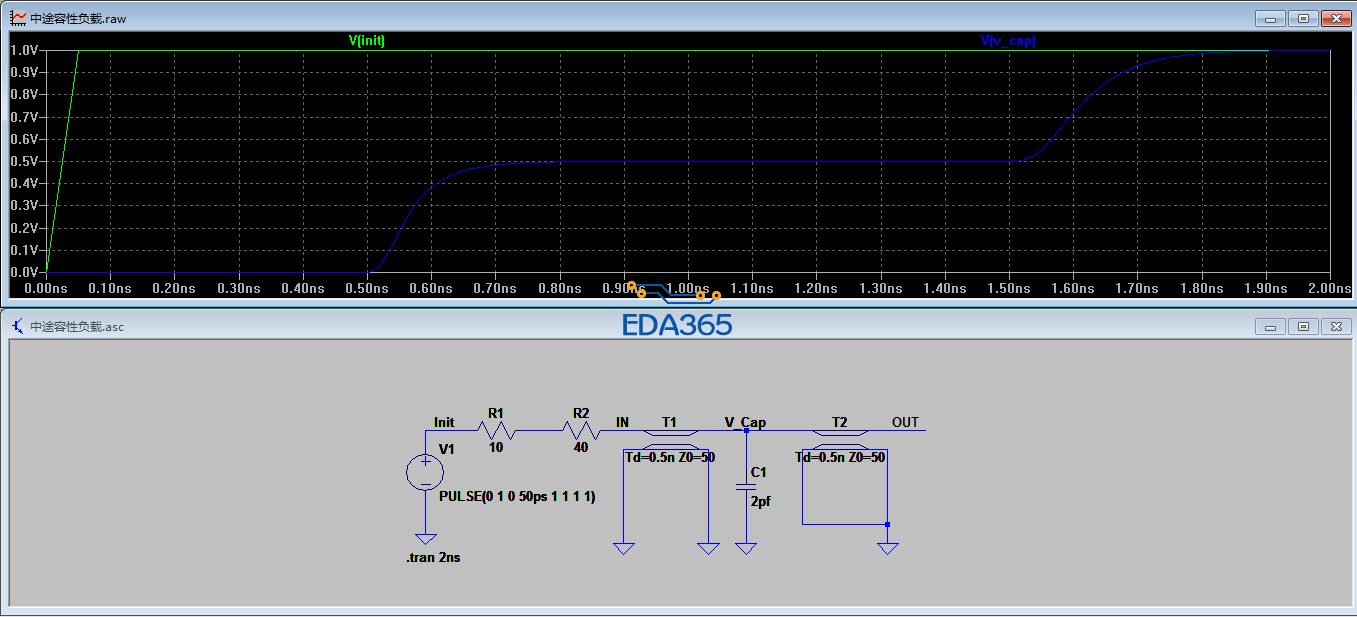Image resolution: width=1357 pixels, height=617 pixels.
Task: Select resistor R1 symbol in schematic
Action: pyautogui.click(x=496, y=430)
